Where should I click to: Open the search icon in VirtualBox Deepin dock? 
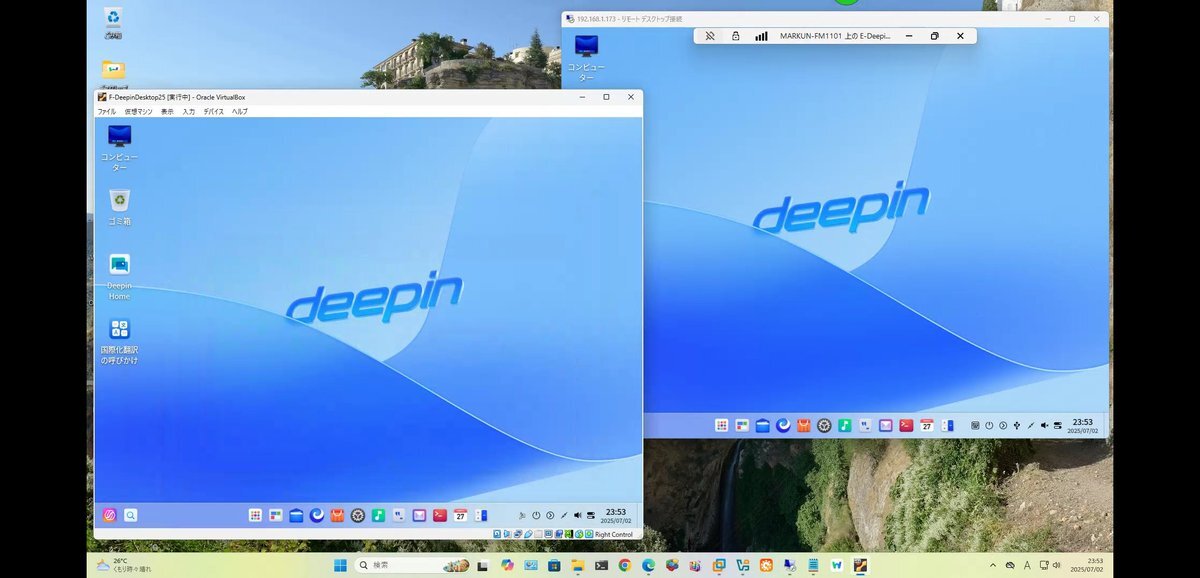(130, 515)
